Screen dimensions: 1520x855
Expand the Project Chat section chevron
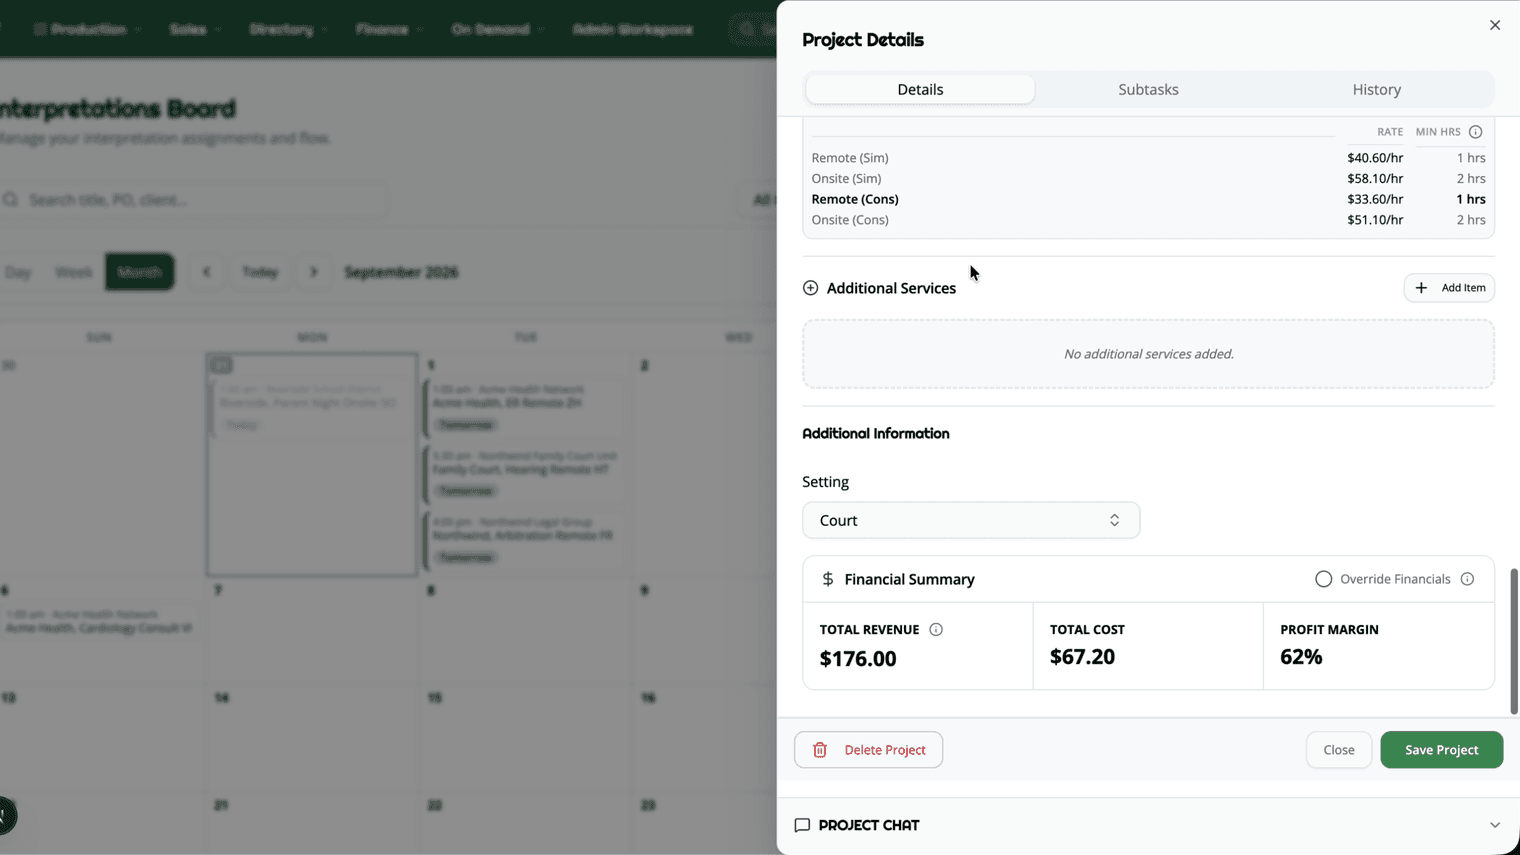pos(1495,825)
